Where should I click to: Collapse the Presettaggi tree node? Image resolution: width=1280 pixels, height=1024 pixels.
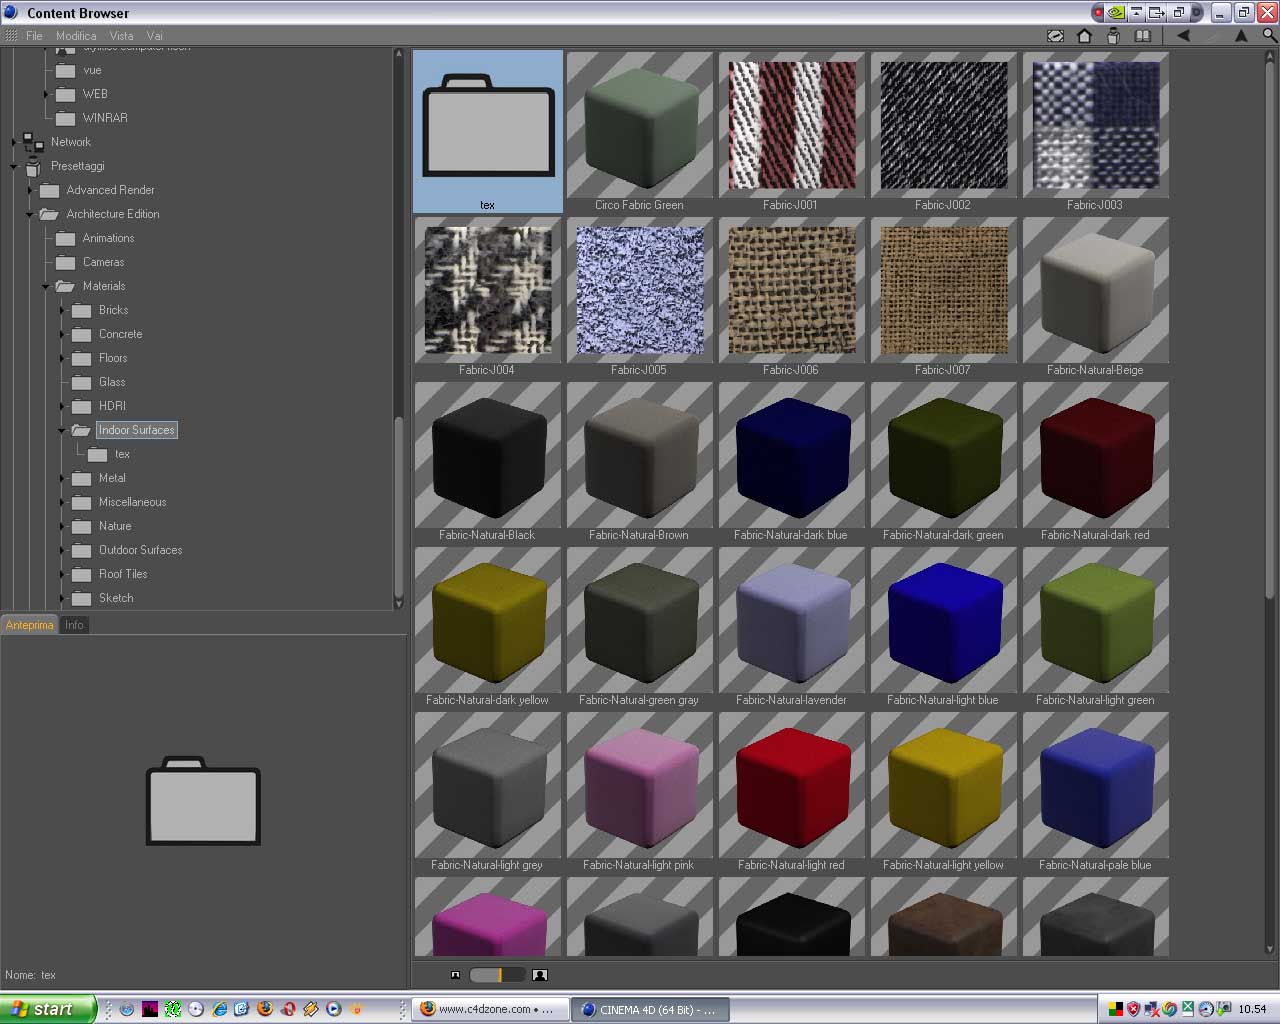click(x=14, y=166)
